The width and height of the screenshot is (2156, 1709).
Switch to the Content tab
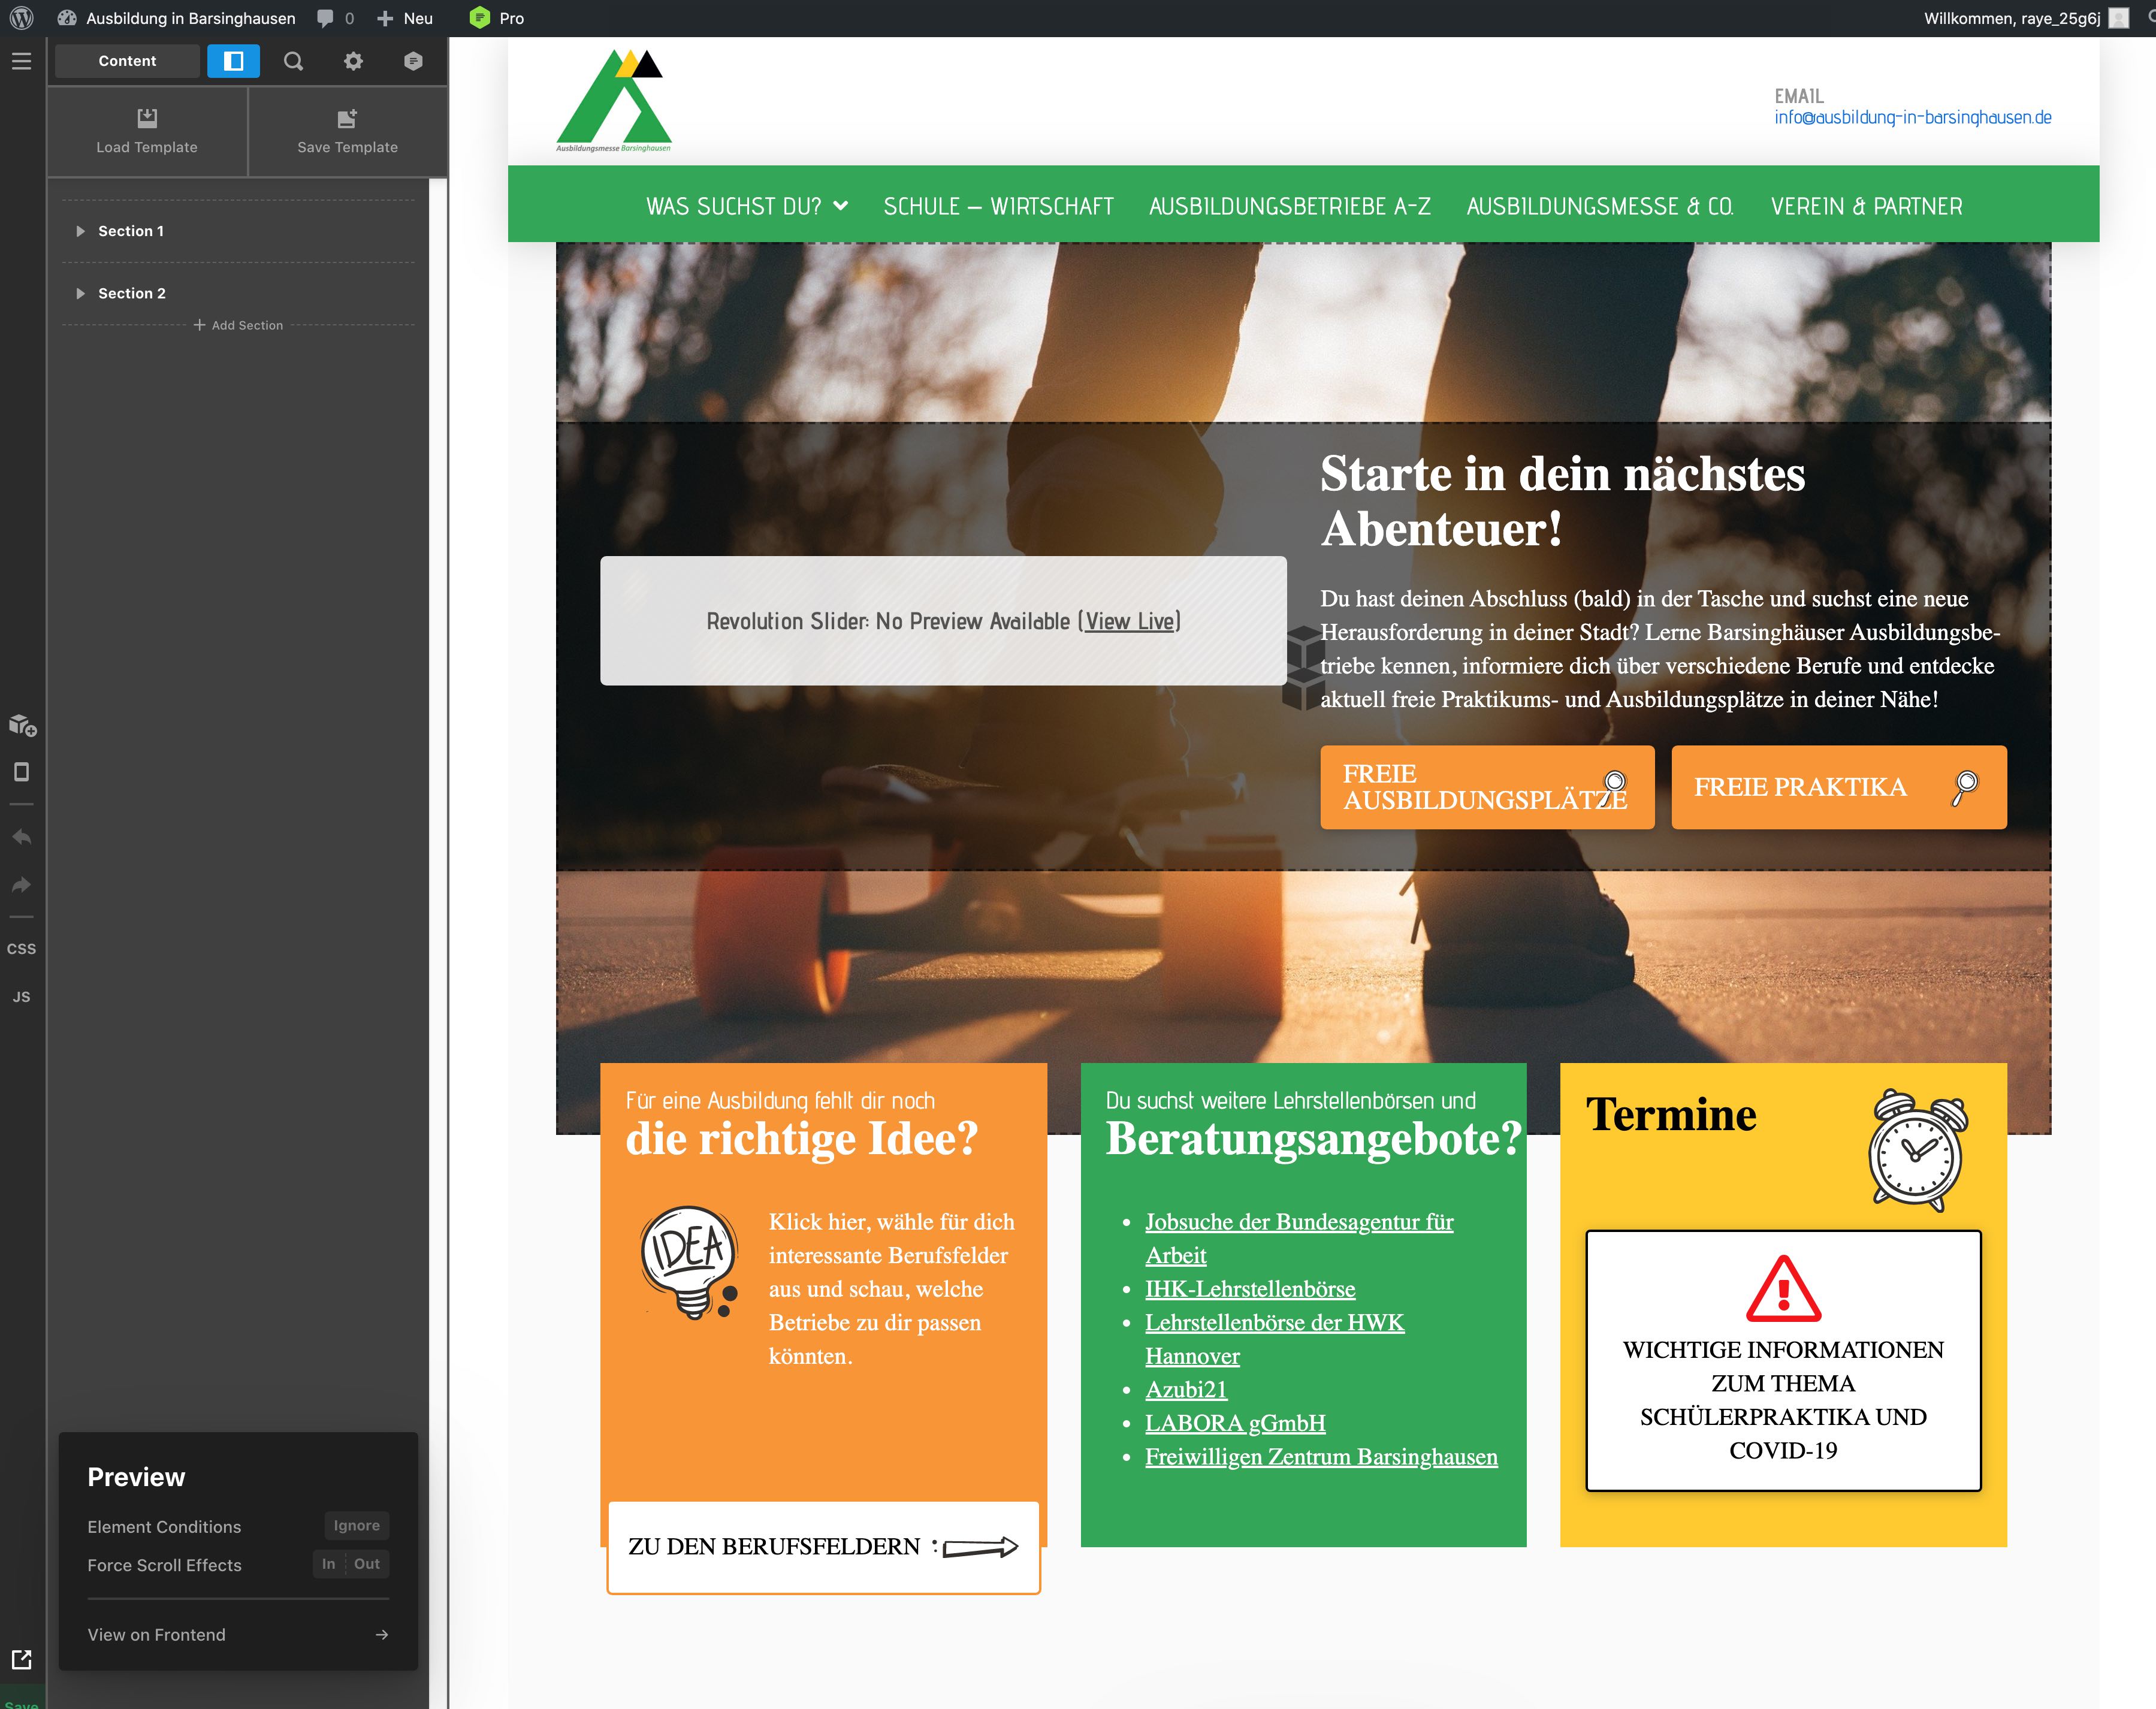(x=127, y=61)
